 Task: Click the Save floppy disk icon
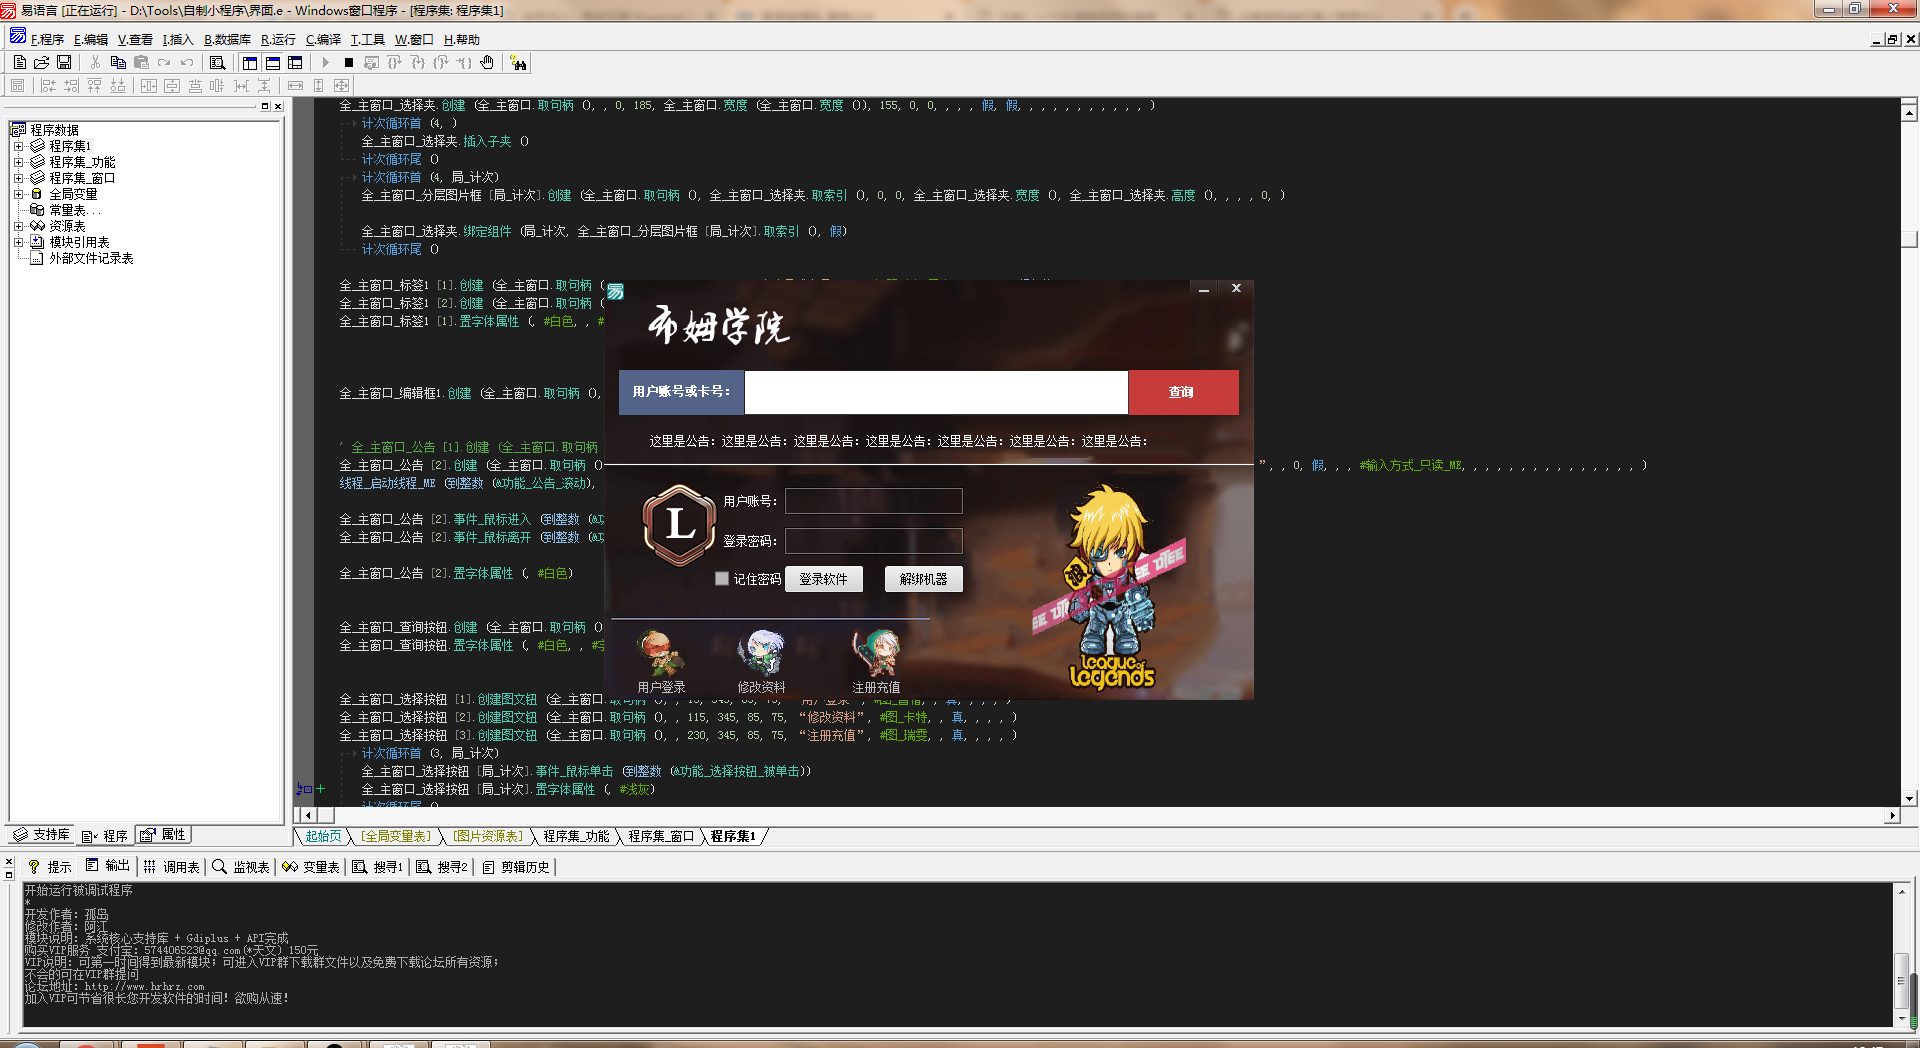[64, 62]
